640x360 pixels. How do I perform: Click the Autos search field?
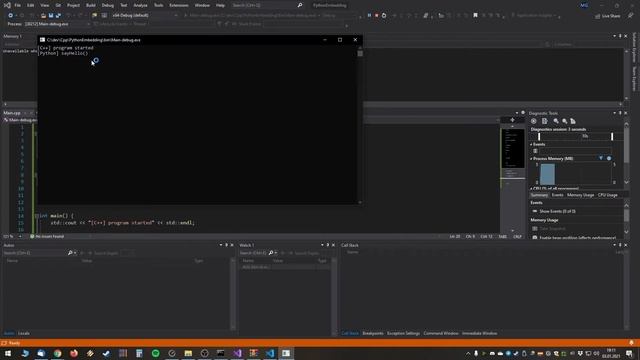[x=35, y=253]
